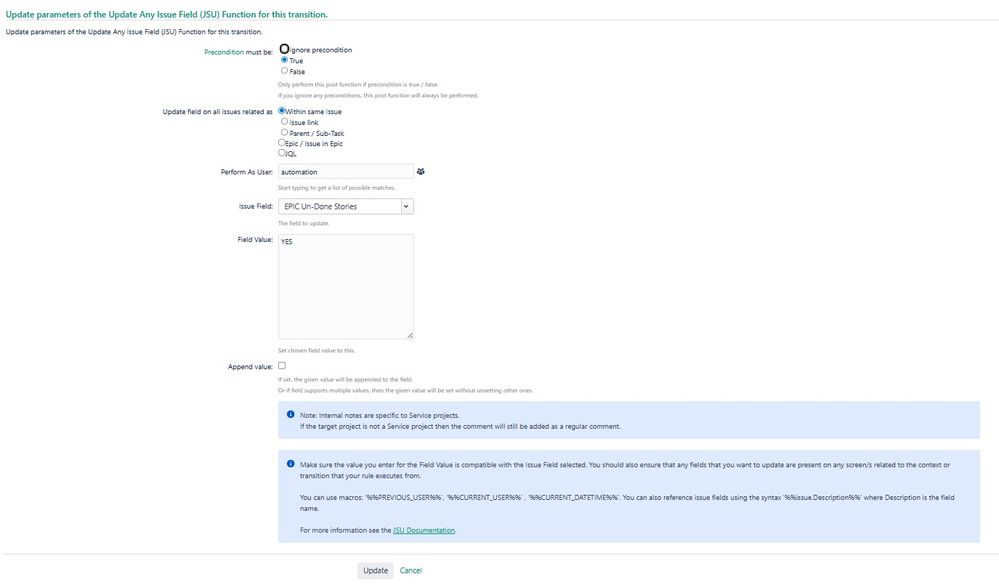Open the user picker beside Perform As User
The width and height of the screenshot is (999, 585).
click(420, 171)
